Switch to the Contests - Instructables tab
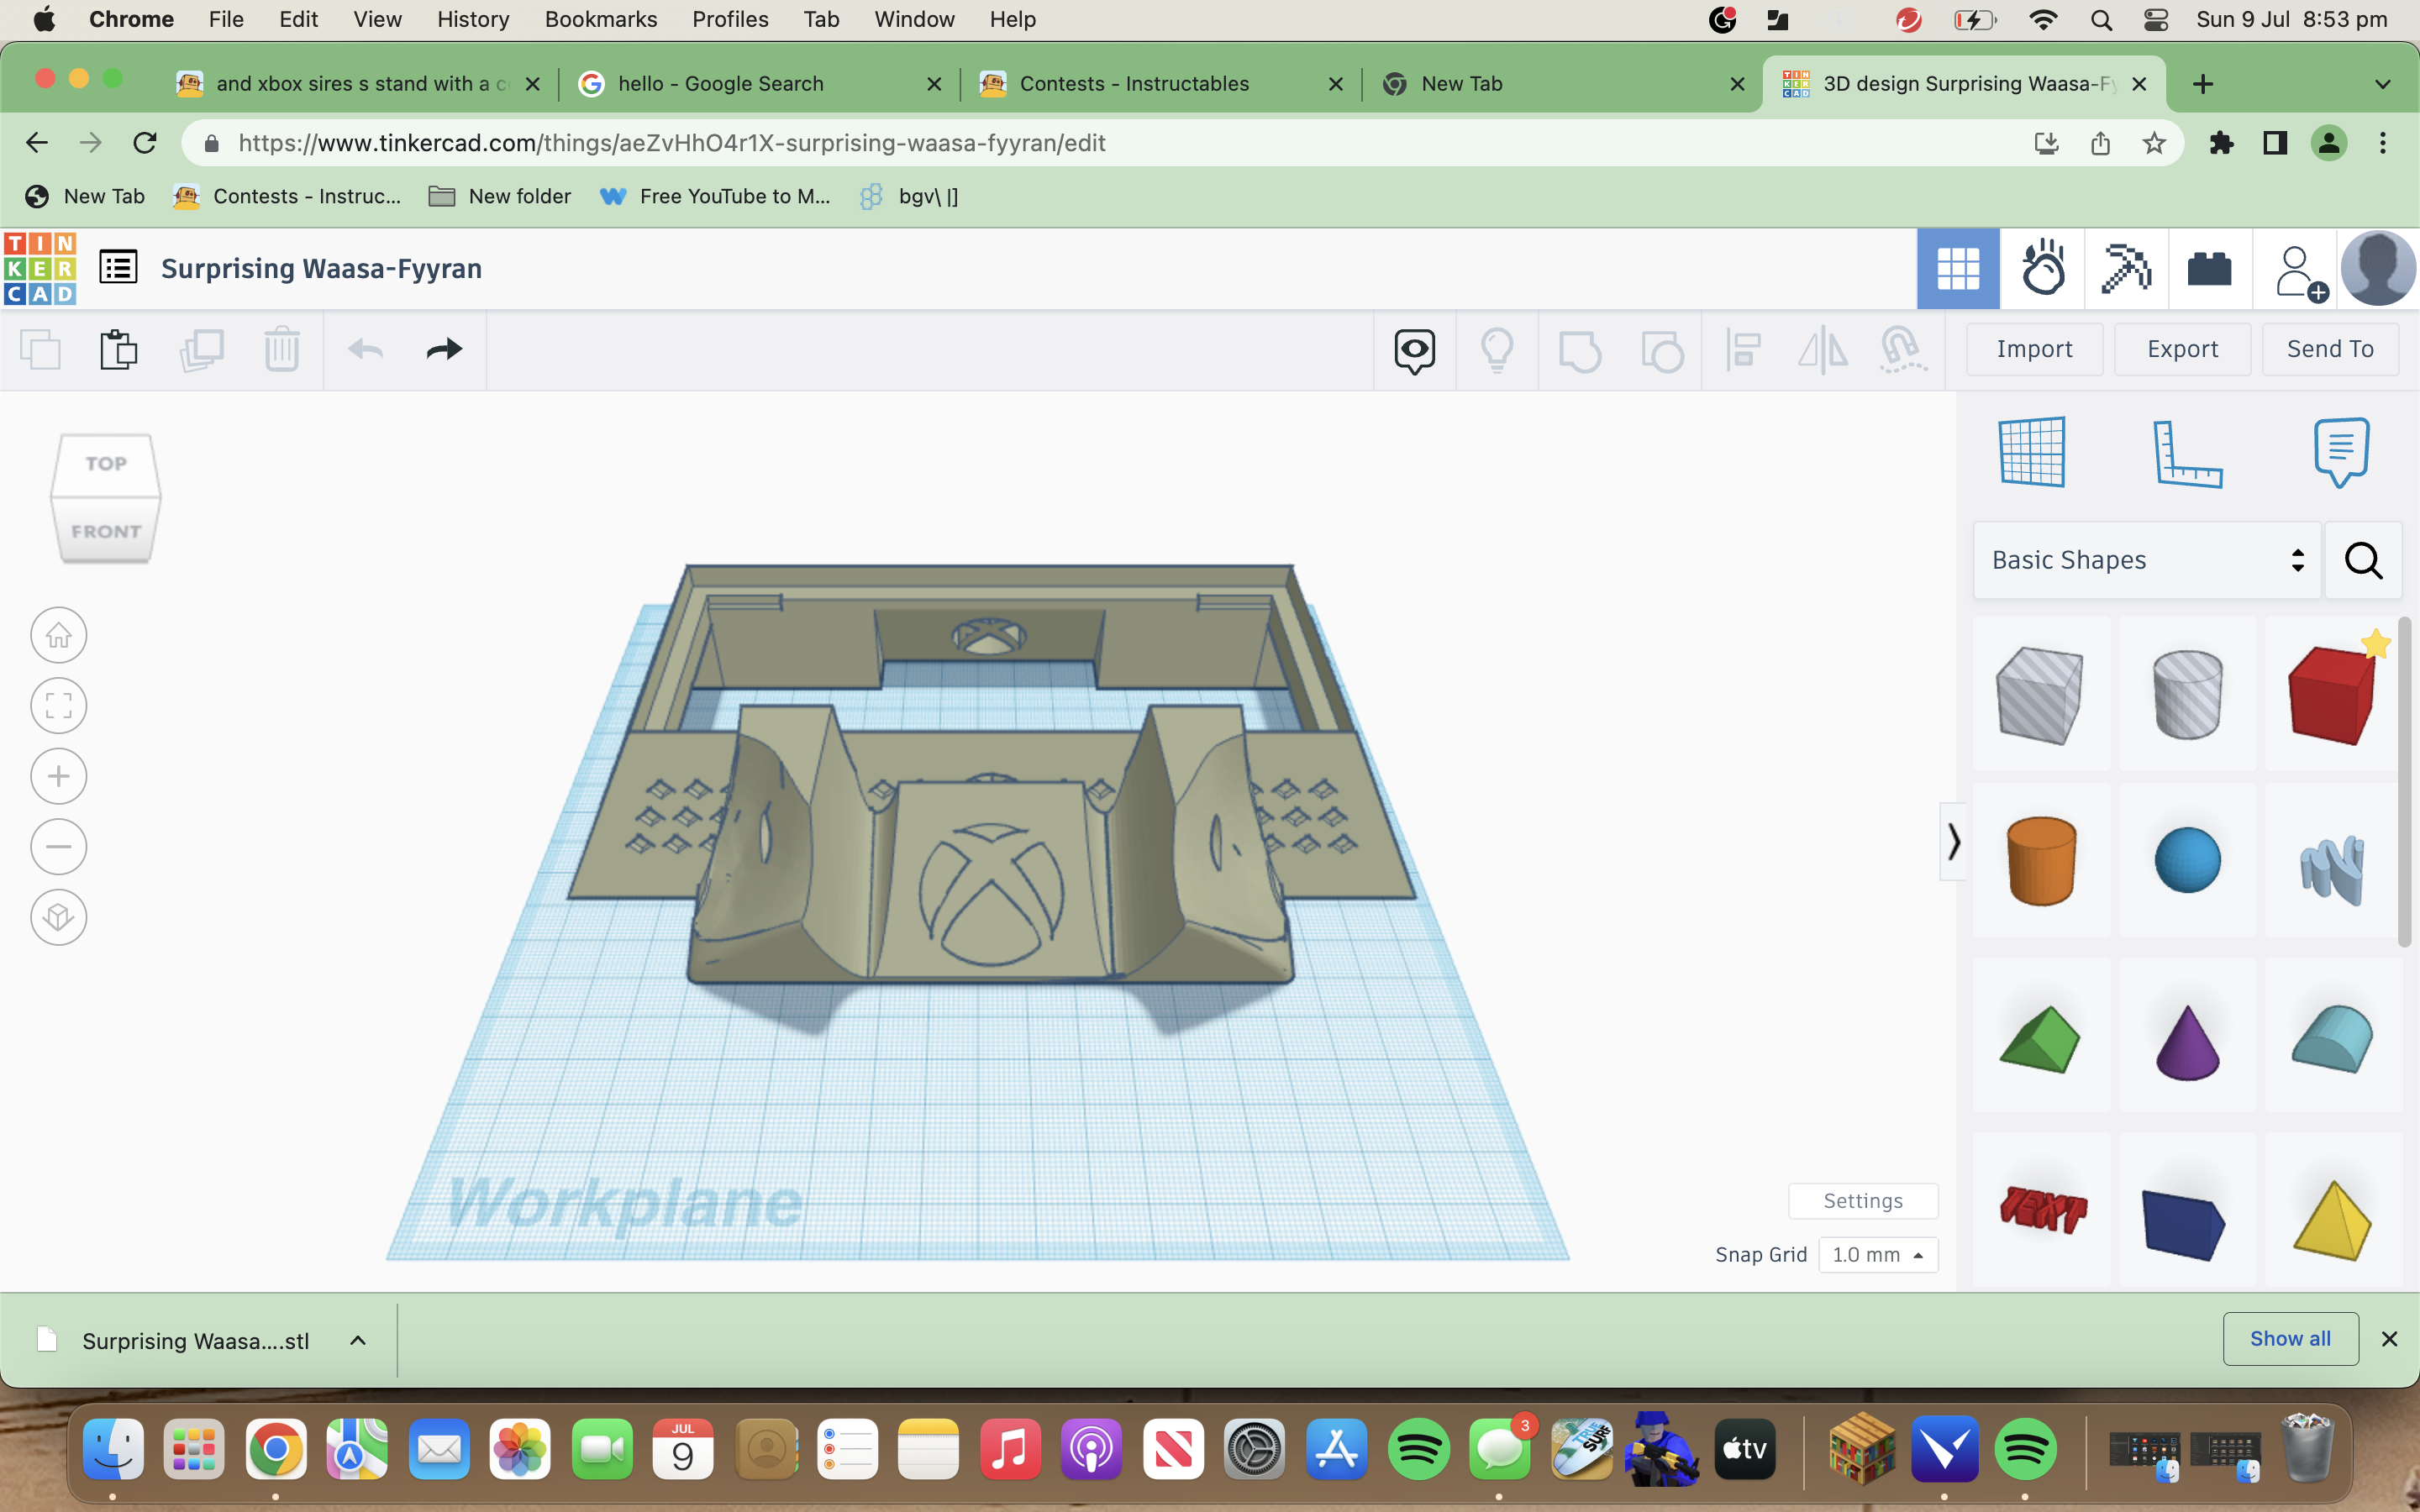Viewport: 2420px width, 1512px height. 1160,84
